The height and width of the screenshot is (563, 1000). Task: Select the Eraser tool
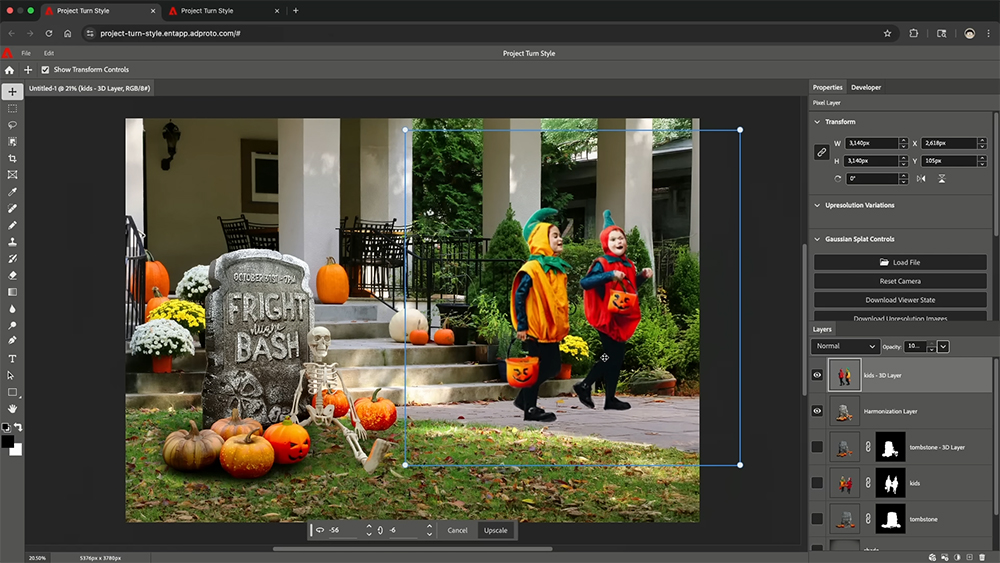coord(12,275)
